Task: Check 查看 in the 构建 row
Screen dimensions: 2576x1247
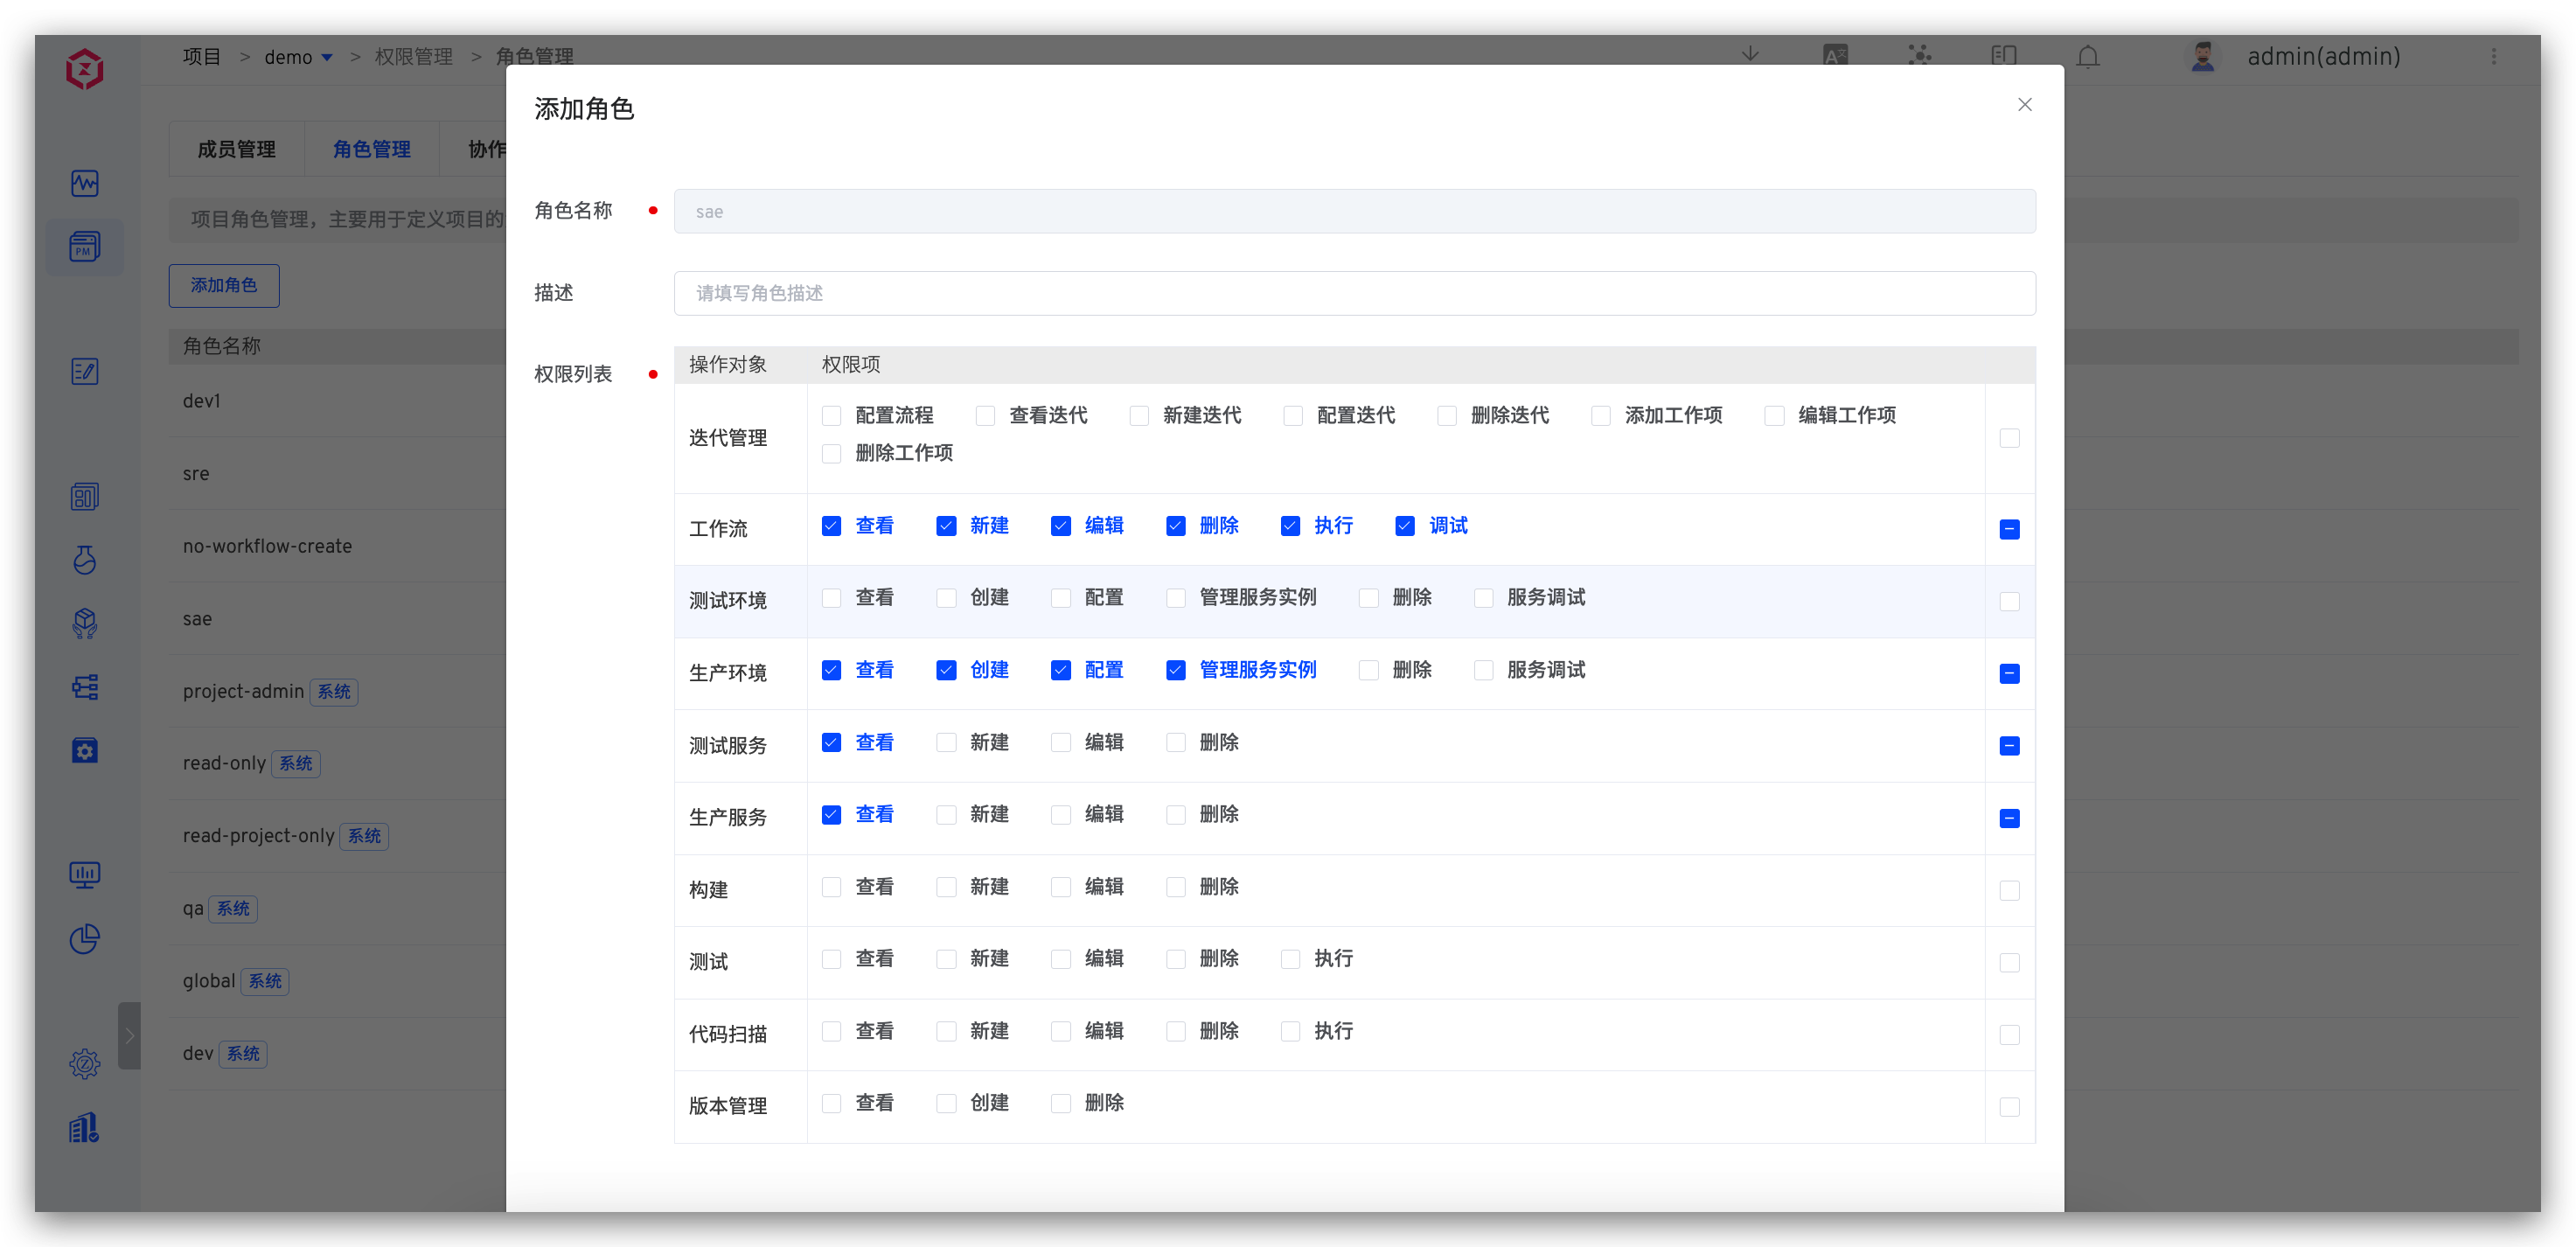Action: (831, 886)
